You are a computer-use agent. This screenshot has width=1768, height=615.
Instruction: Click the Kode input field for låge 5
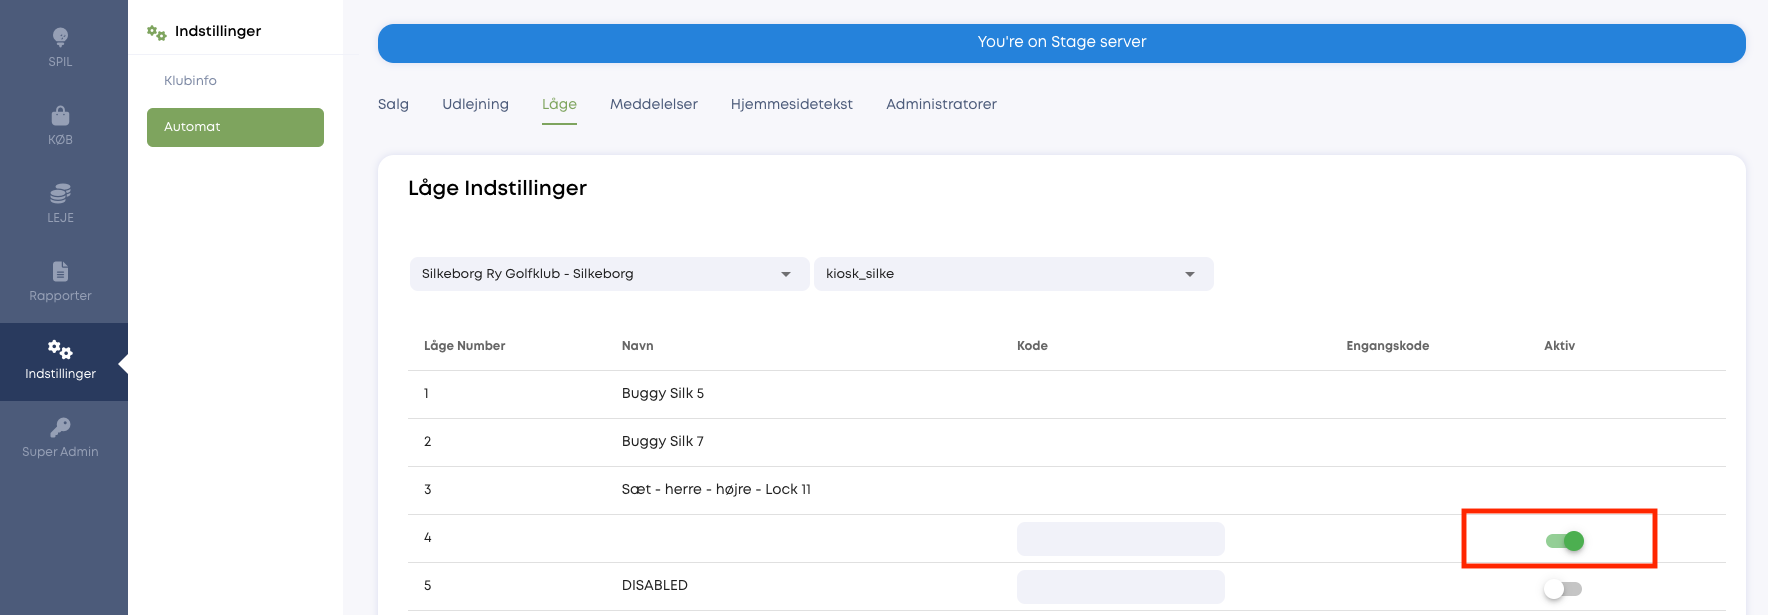[x=1121, y=587]
